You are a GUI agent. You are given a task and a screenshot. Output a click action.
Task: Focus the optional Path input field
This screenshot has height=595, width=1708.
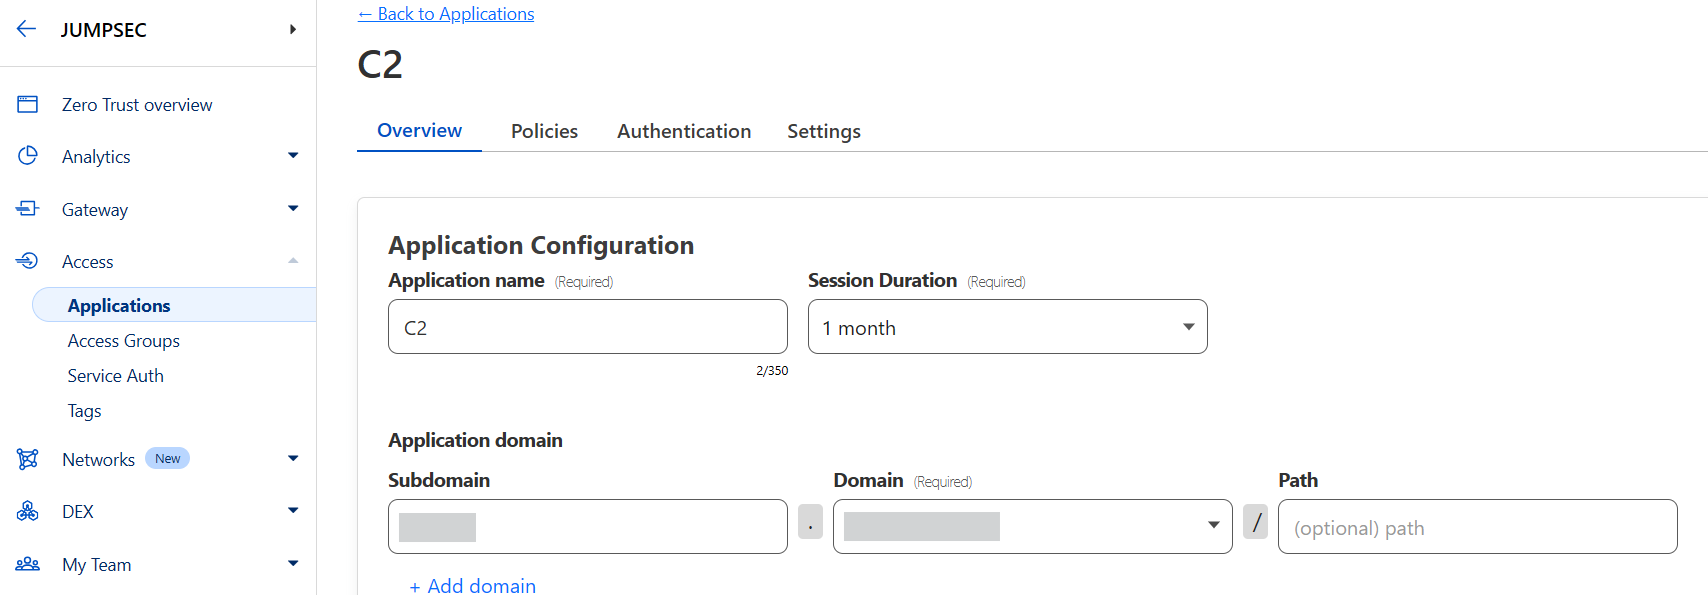tap(1477, 527)
